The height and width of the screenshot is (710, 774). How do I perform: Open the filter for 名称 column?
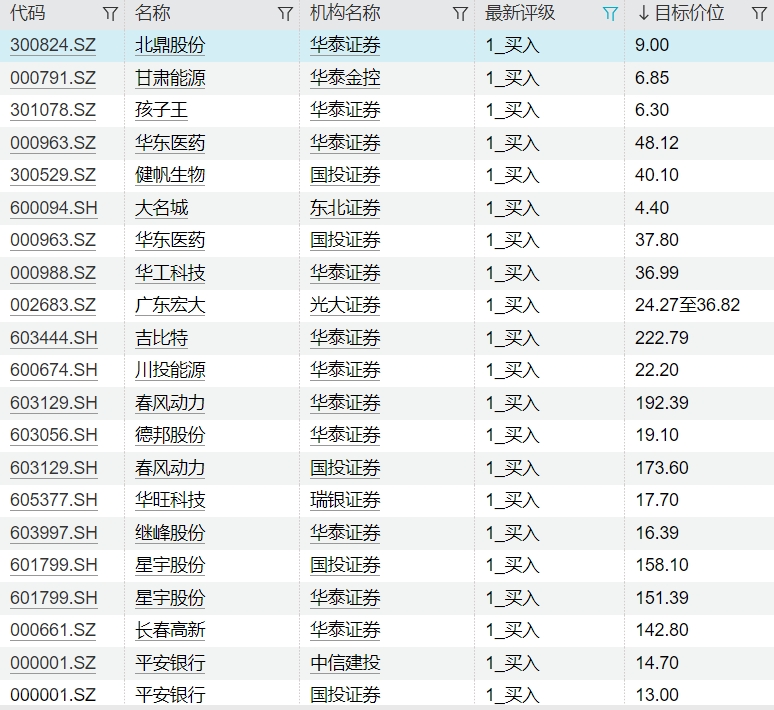click(x=285, y=14)
